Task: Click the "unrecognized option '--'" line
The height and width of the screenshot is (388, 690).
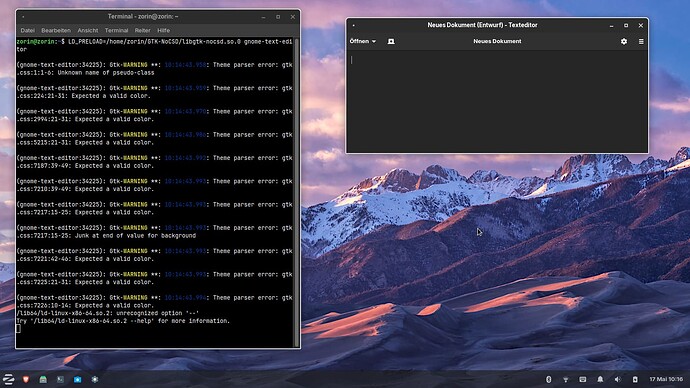Action: tap(107, 313)
